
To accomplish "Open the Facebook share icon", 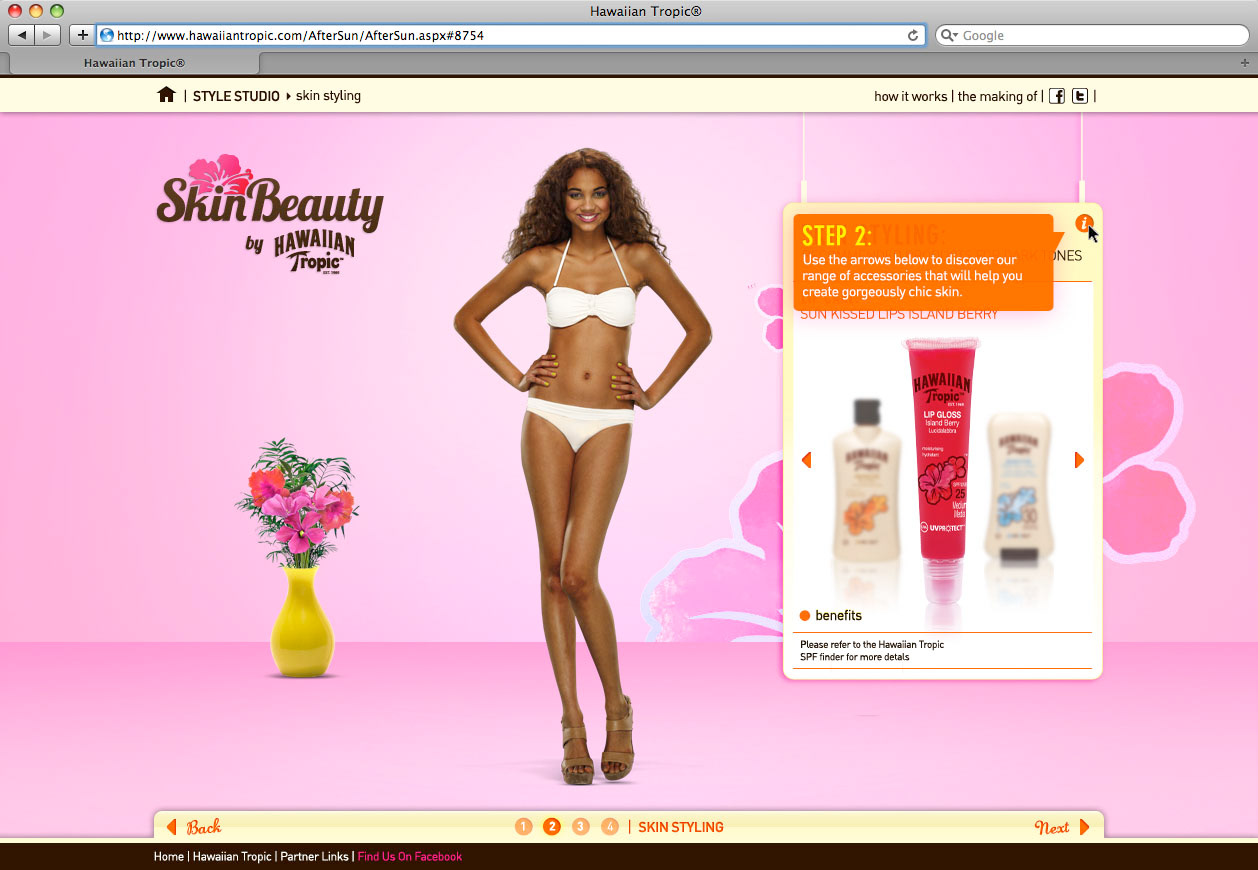I will coord(1056,96).
